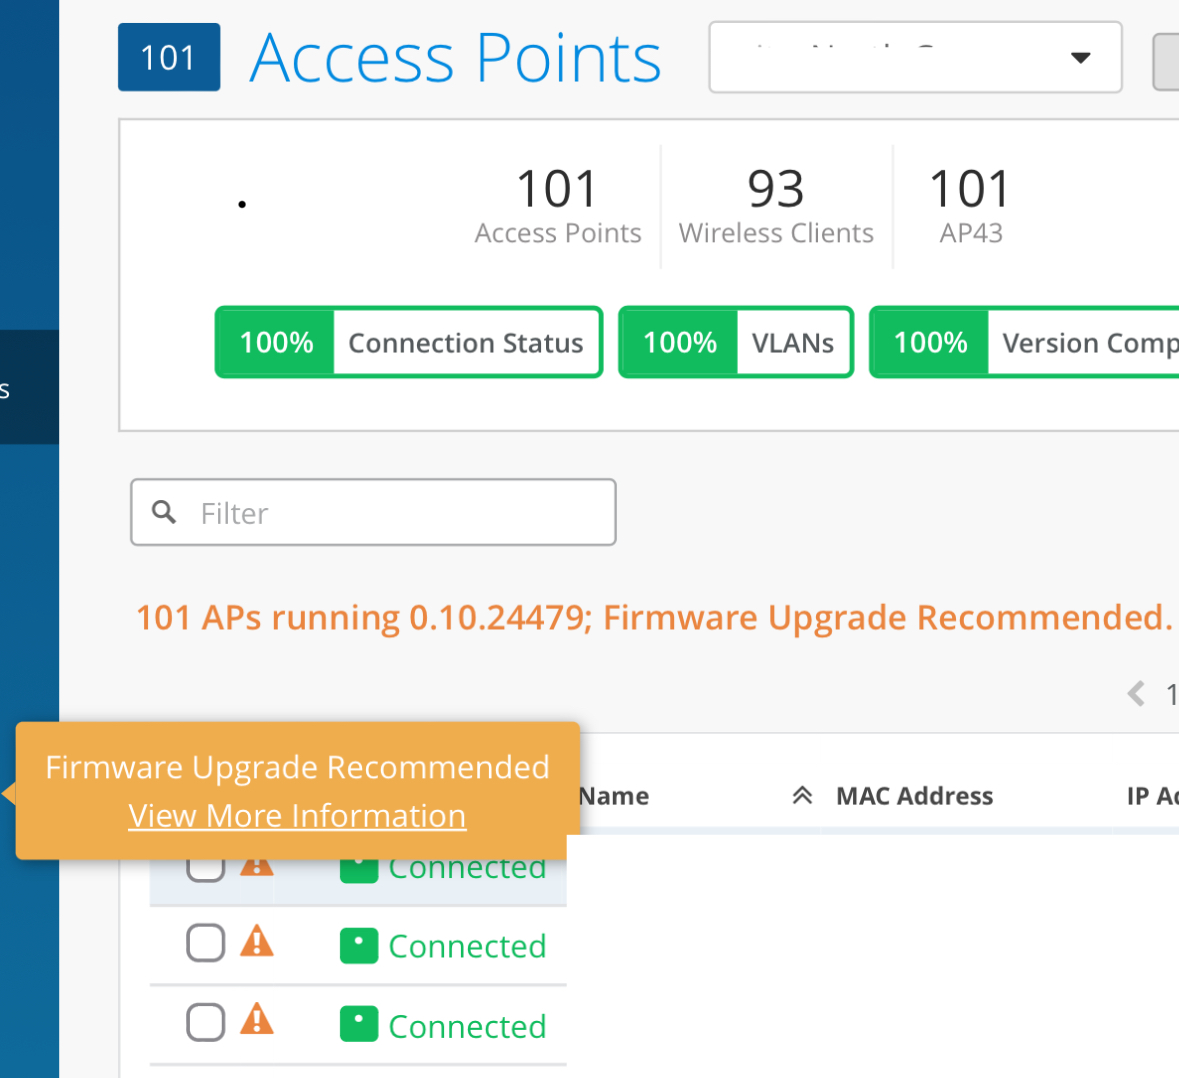Click the green status icon in the bottom row
The image size is (1179, 1078).
[358, 1024]
